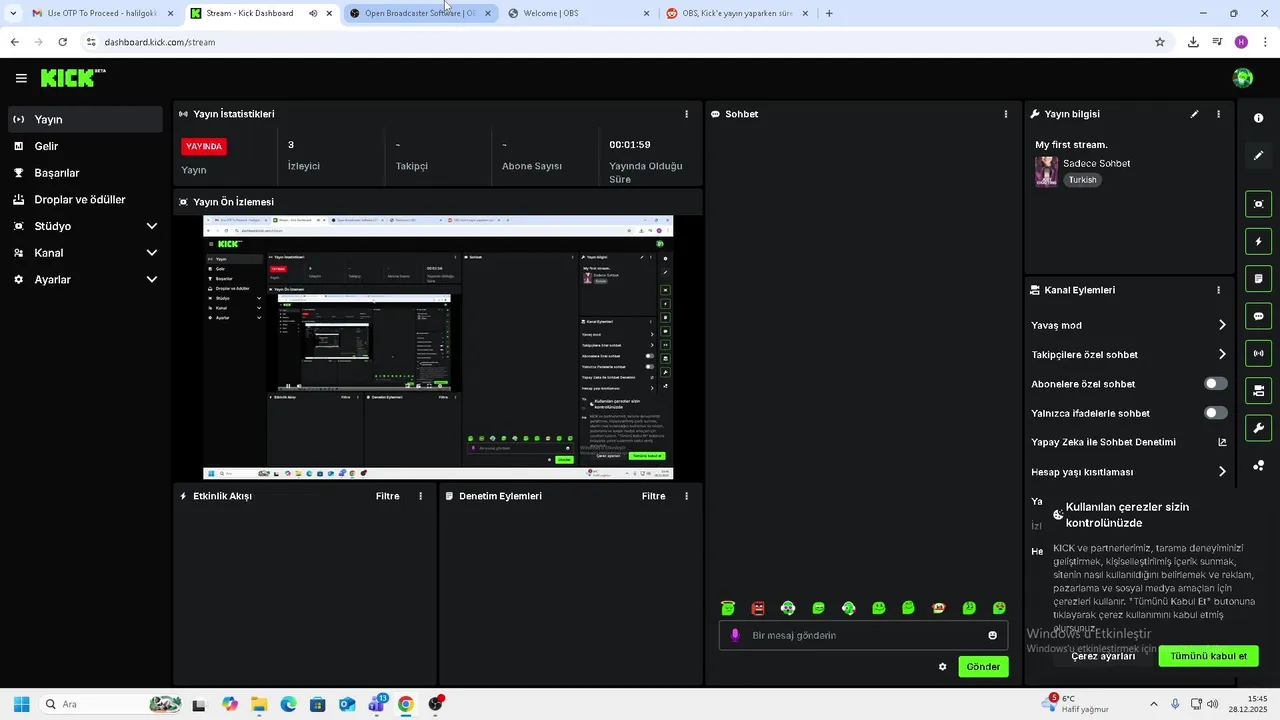
Task: Switch to Open Broadcaster Software tab
Action: coord(420,13)
